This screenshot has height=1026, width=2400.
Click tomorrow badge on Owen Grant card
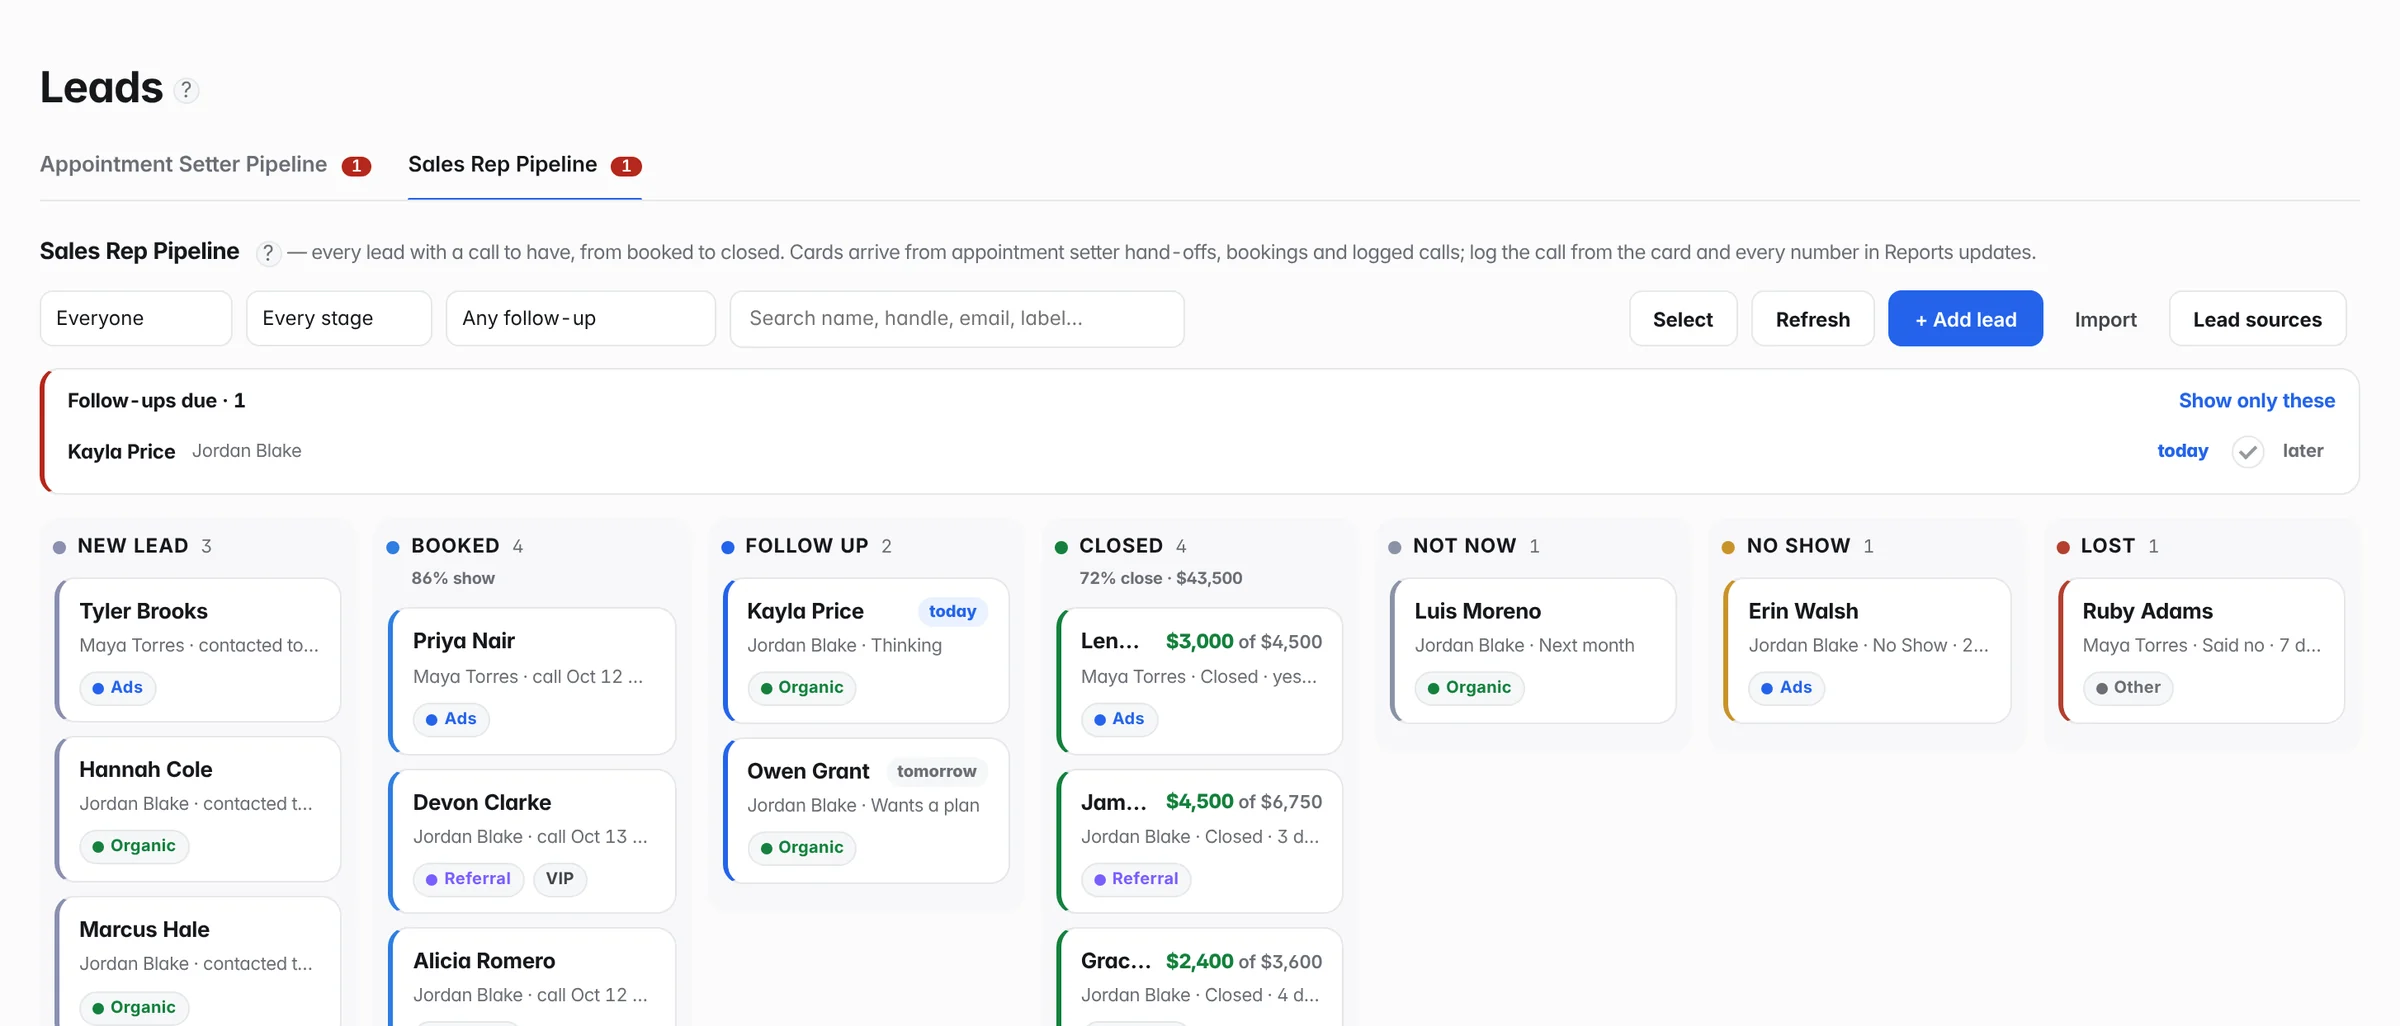tap(936, 771)
